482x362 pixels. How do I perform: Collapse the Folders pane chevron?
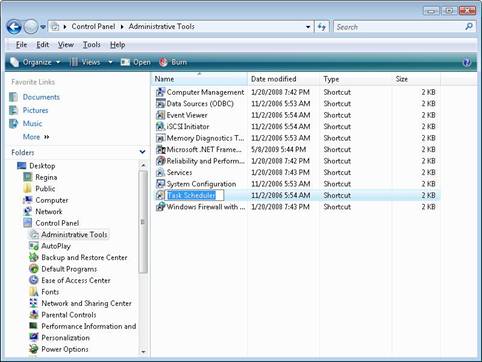pyautogui.click(x=142, y=152)
